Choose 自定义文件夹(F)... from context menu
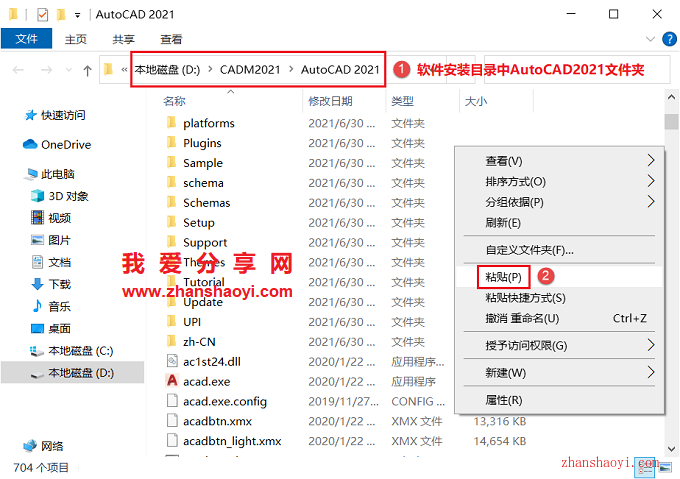 (x=559, y=250)
